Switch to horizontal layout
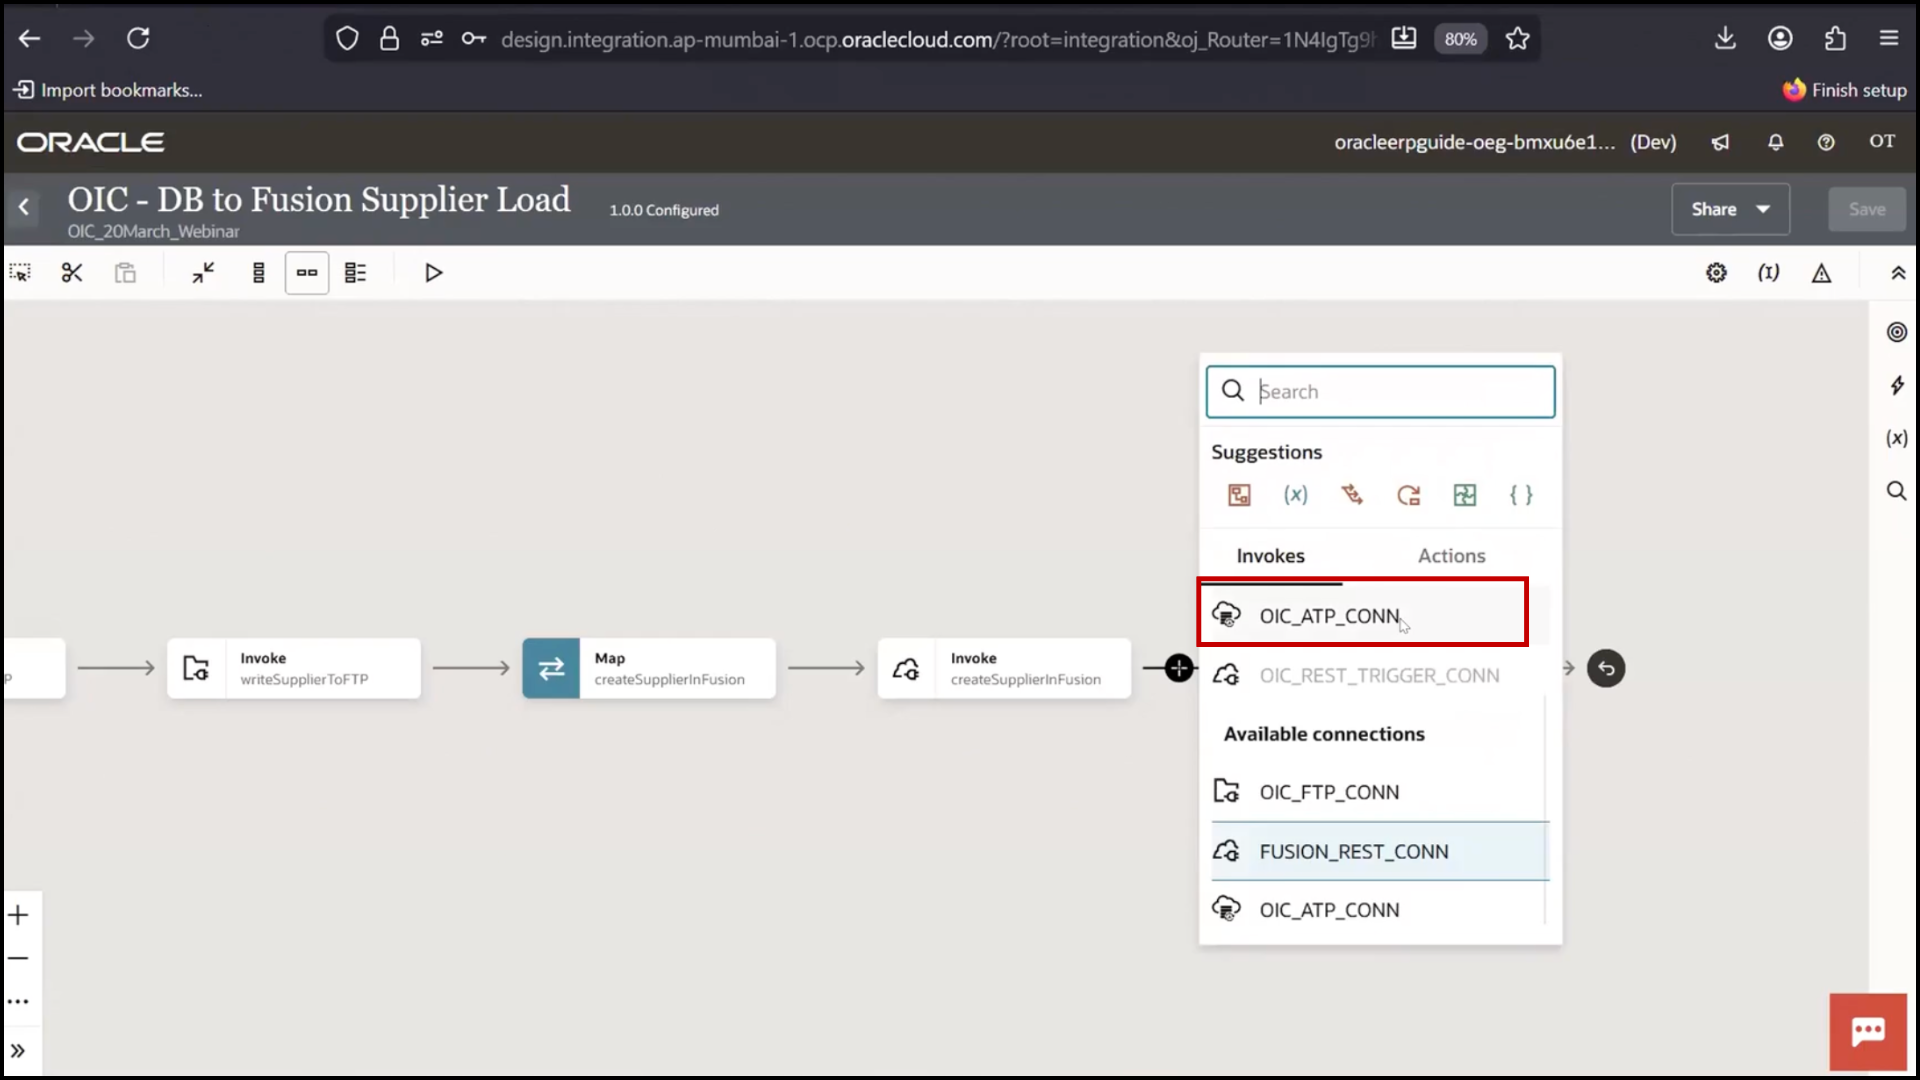 click(x=307, y=272)
